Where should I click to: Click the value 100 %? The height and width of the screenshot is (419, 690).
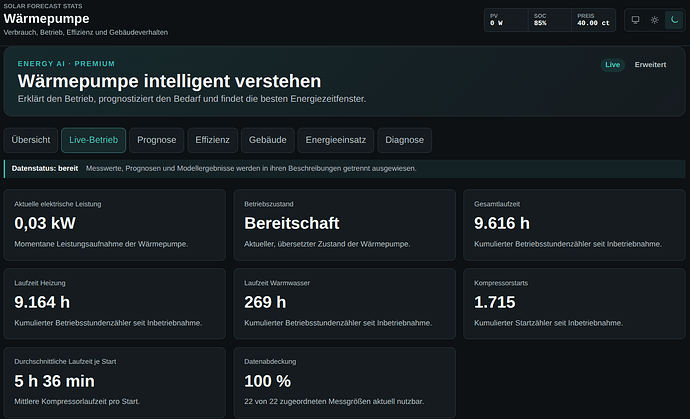[x=268, y=381]
